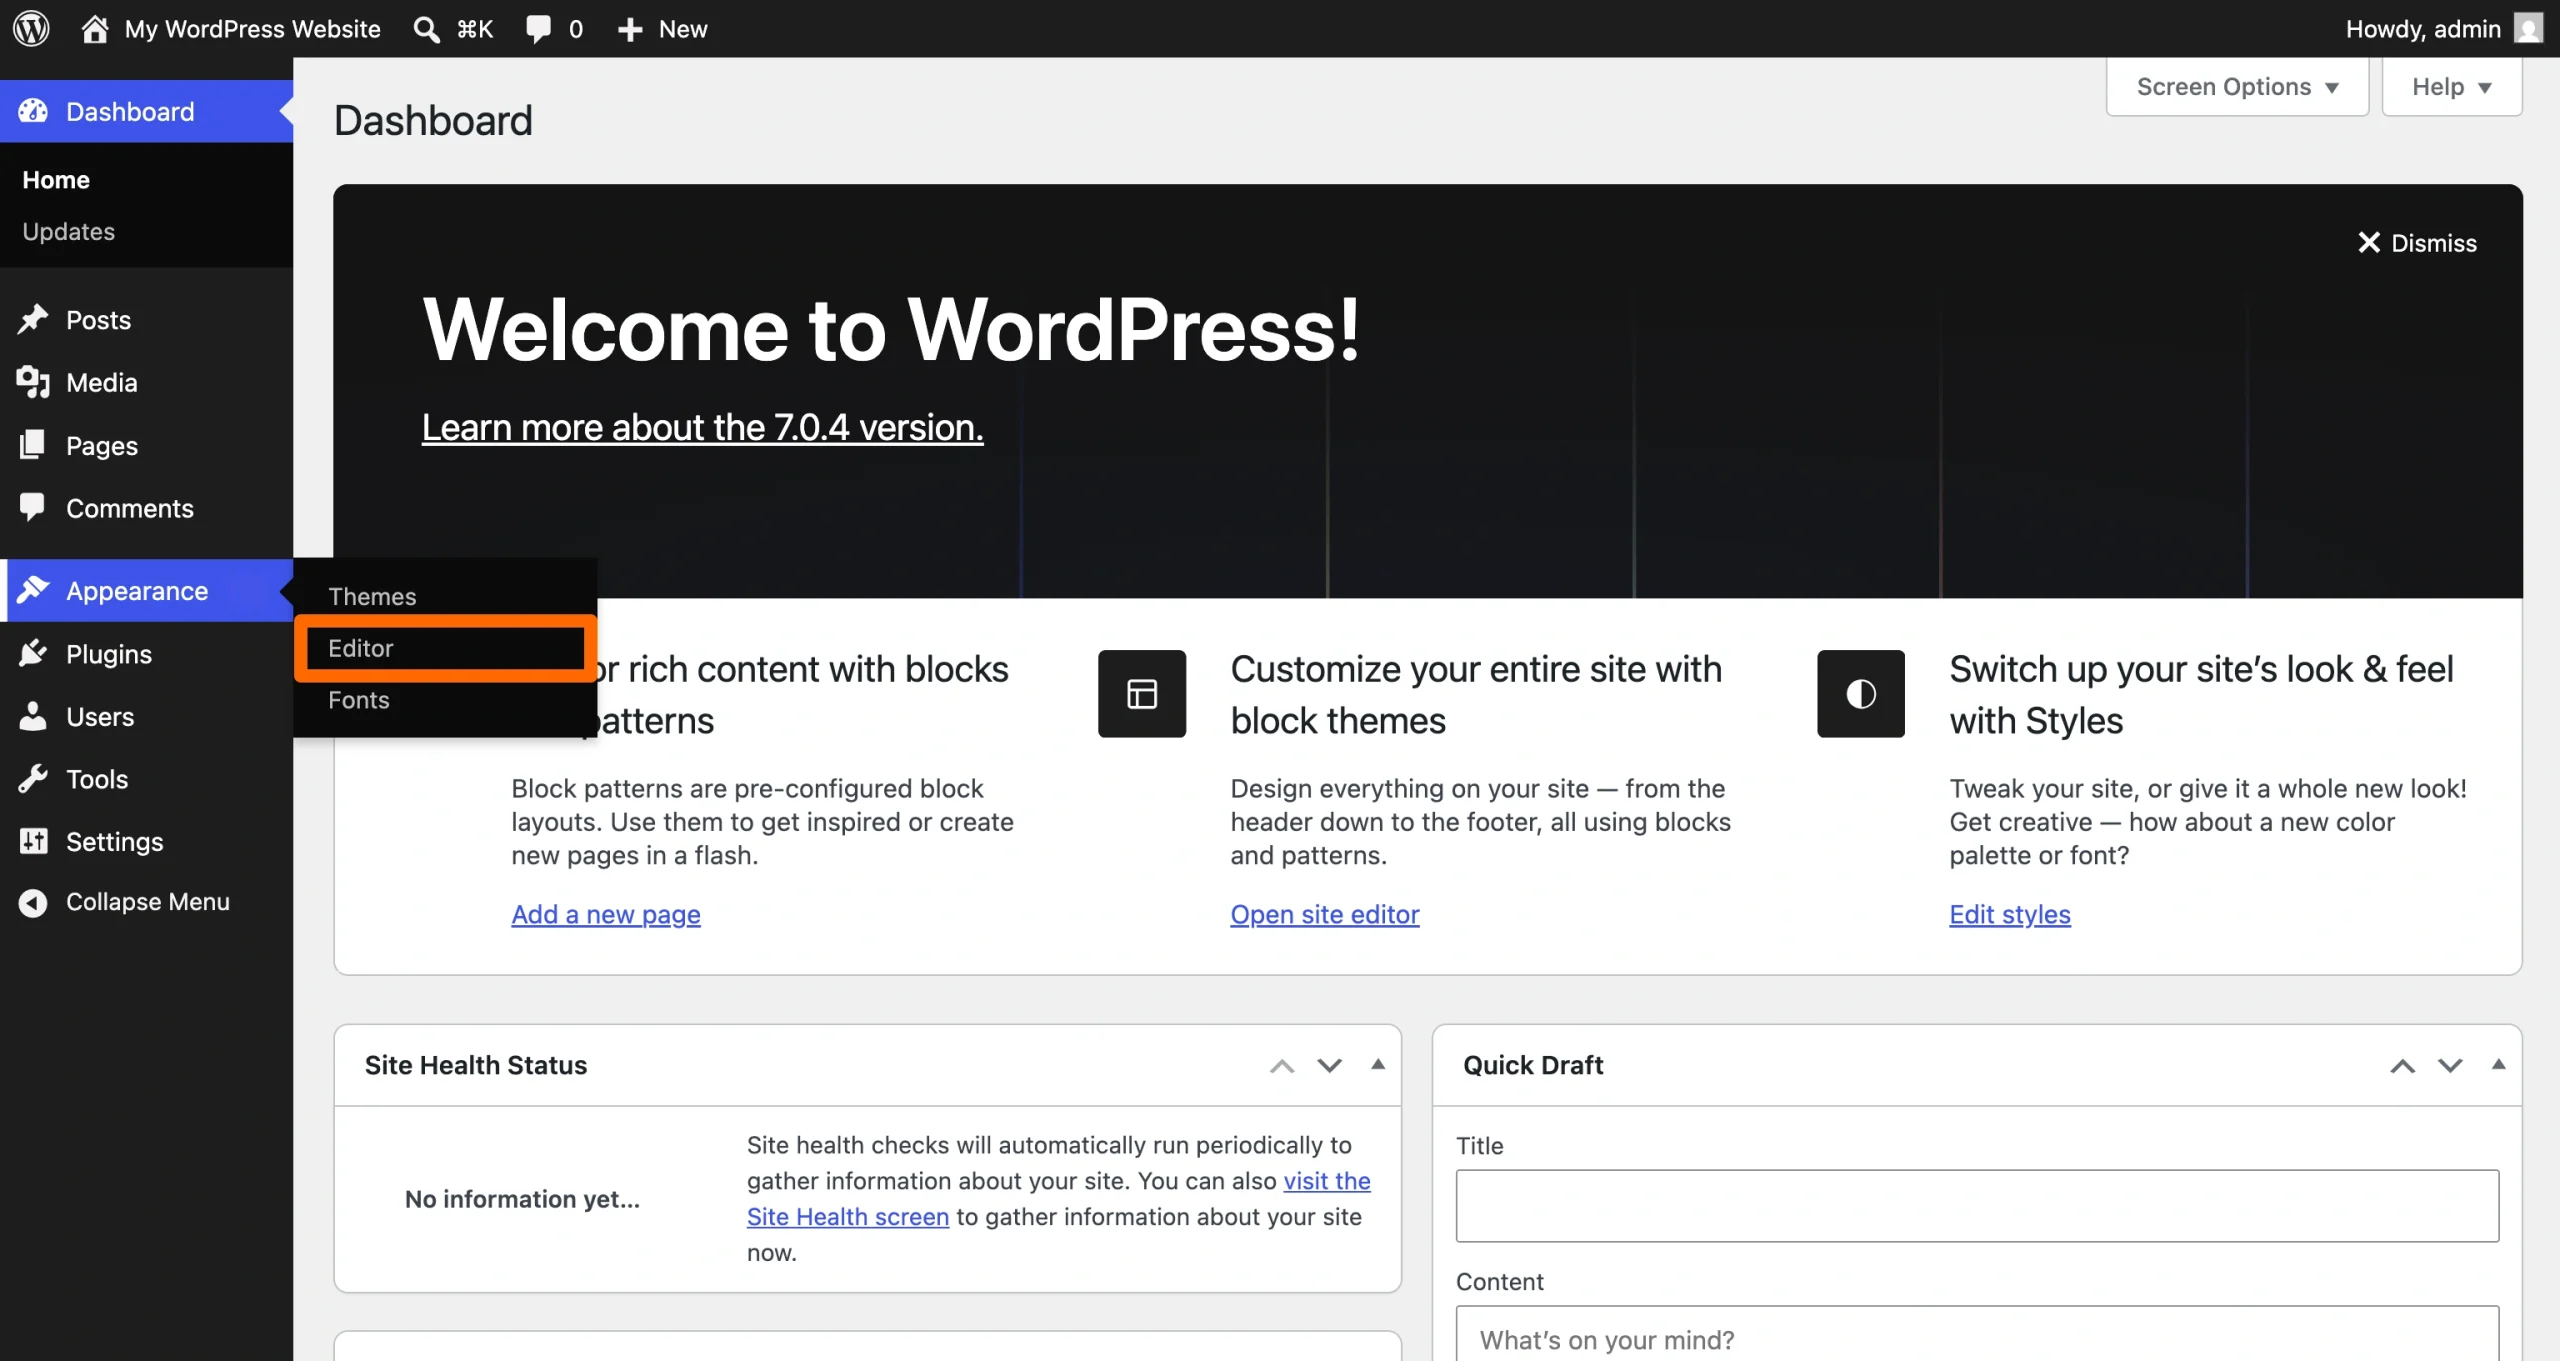Click Collapse Menu text
The image size is (2560, 1361).
pos(148,901)
